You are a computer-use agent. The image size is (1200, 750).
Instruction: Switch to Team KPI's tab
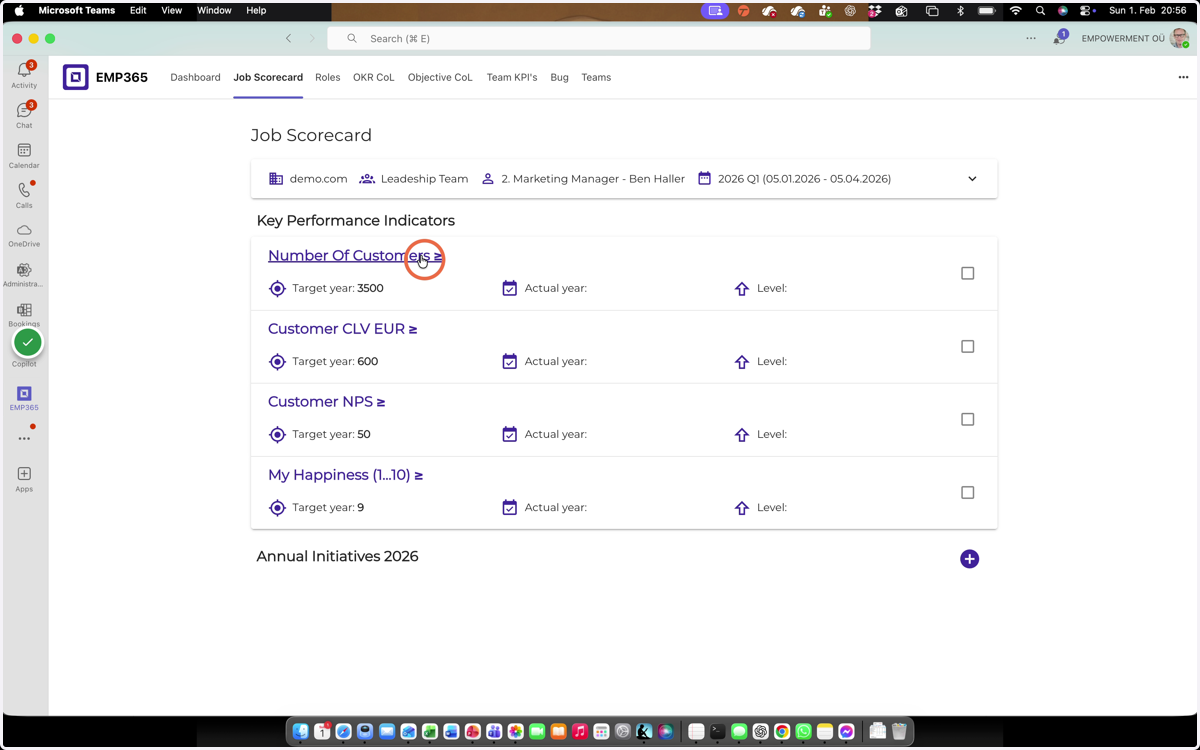(x=512, y=77)
